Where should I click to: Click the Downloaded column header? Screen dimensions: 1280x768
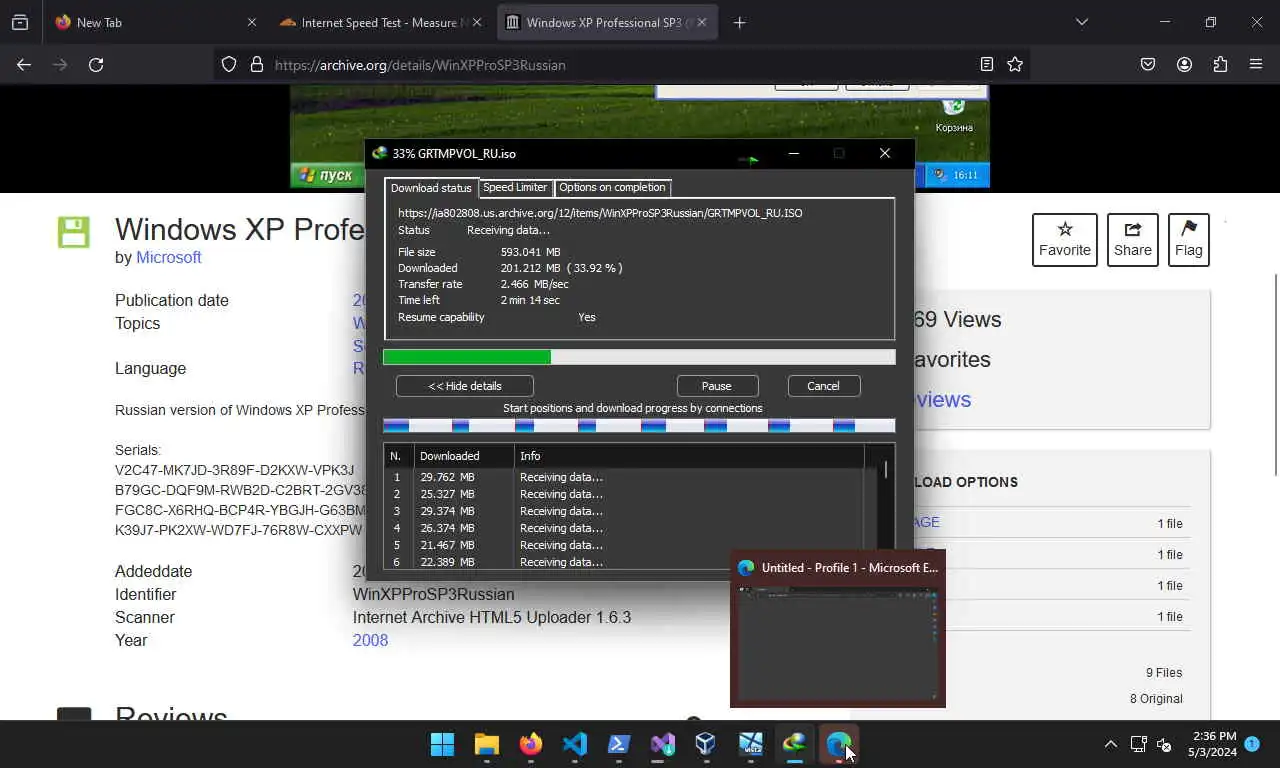[464, 456]
